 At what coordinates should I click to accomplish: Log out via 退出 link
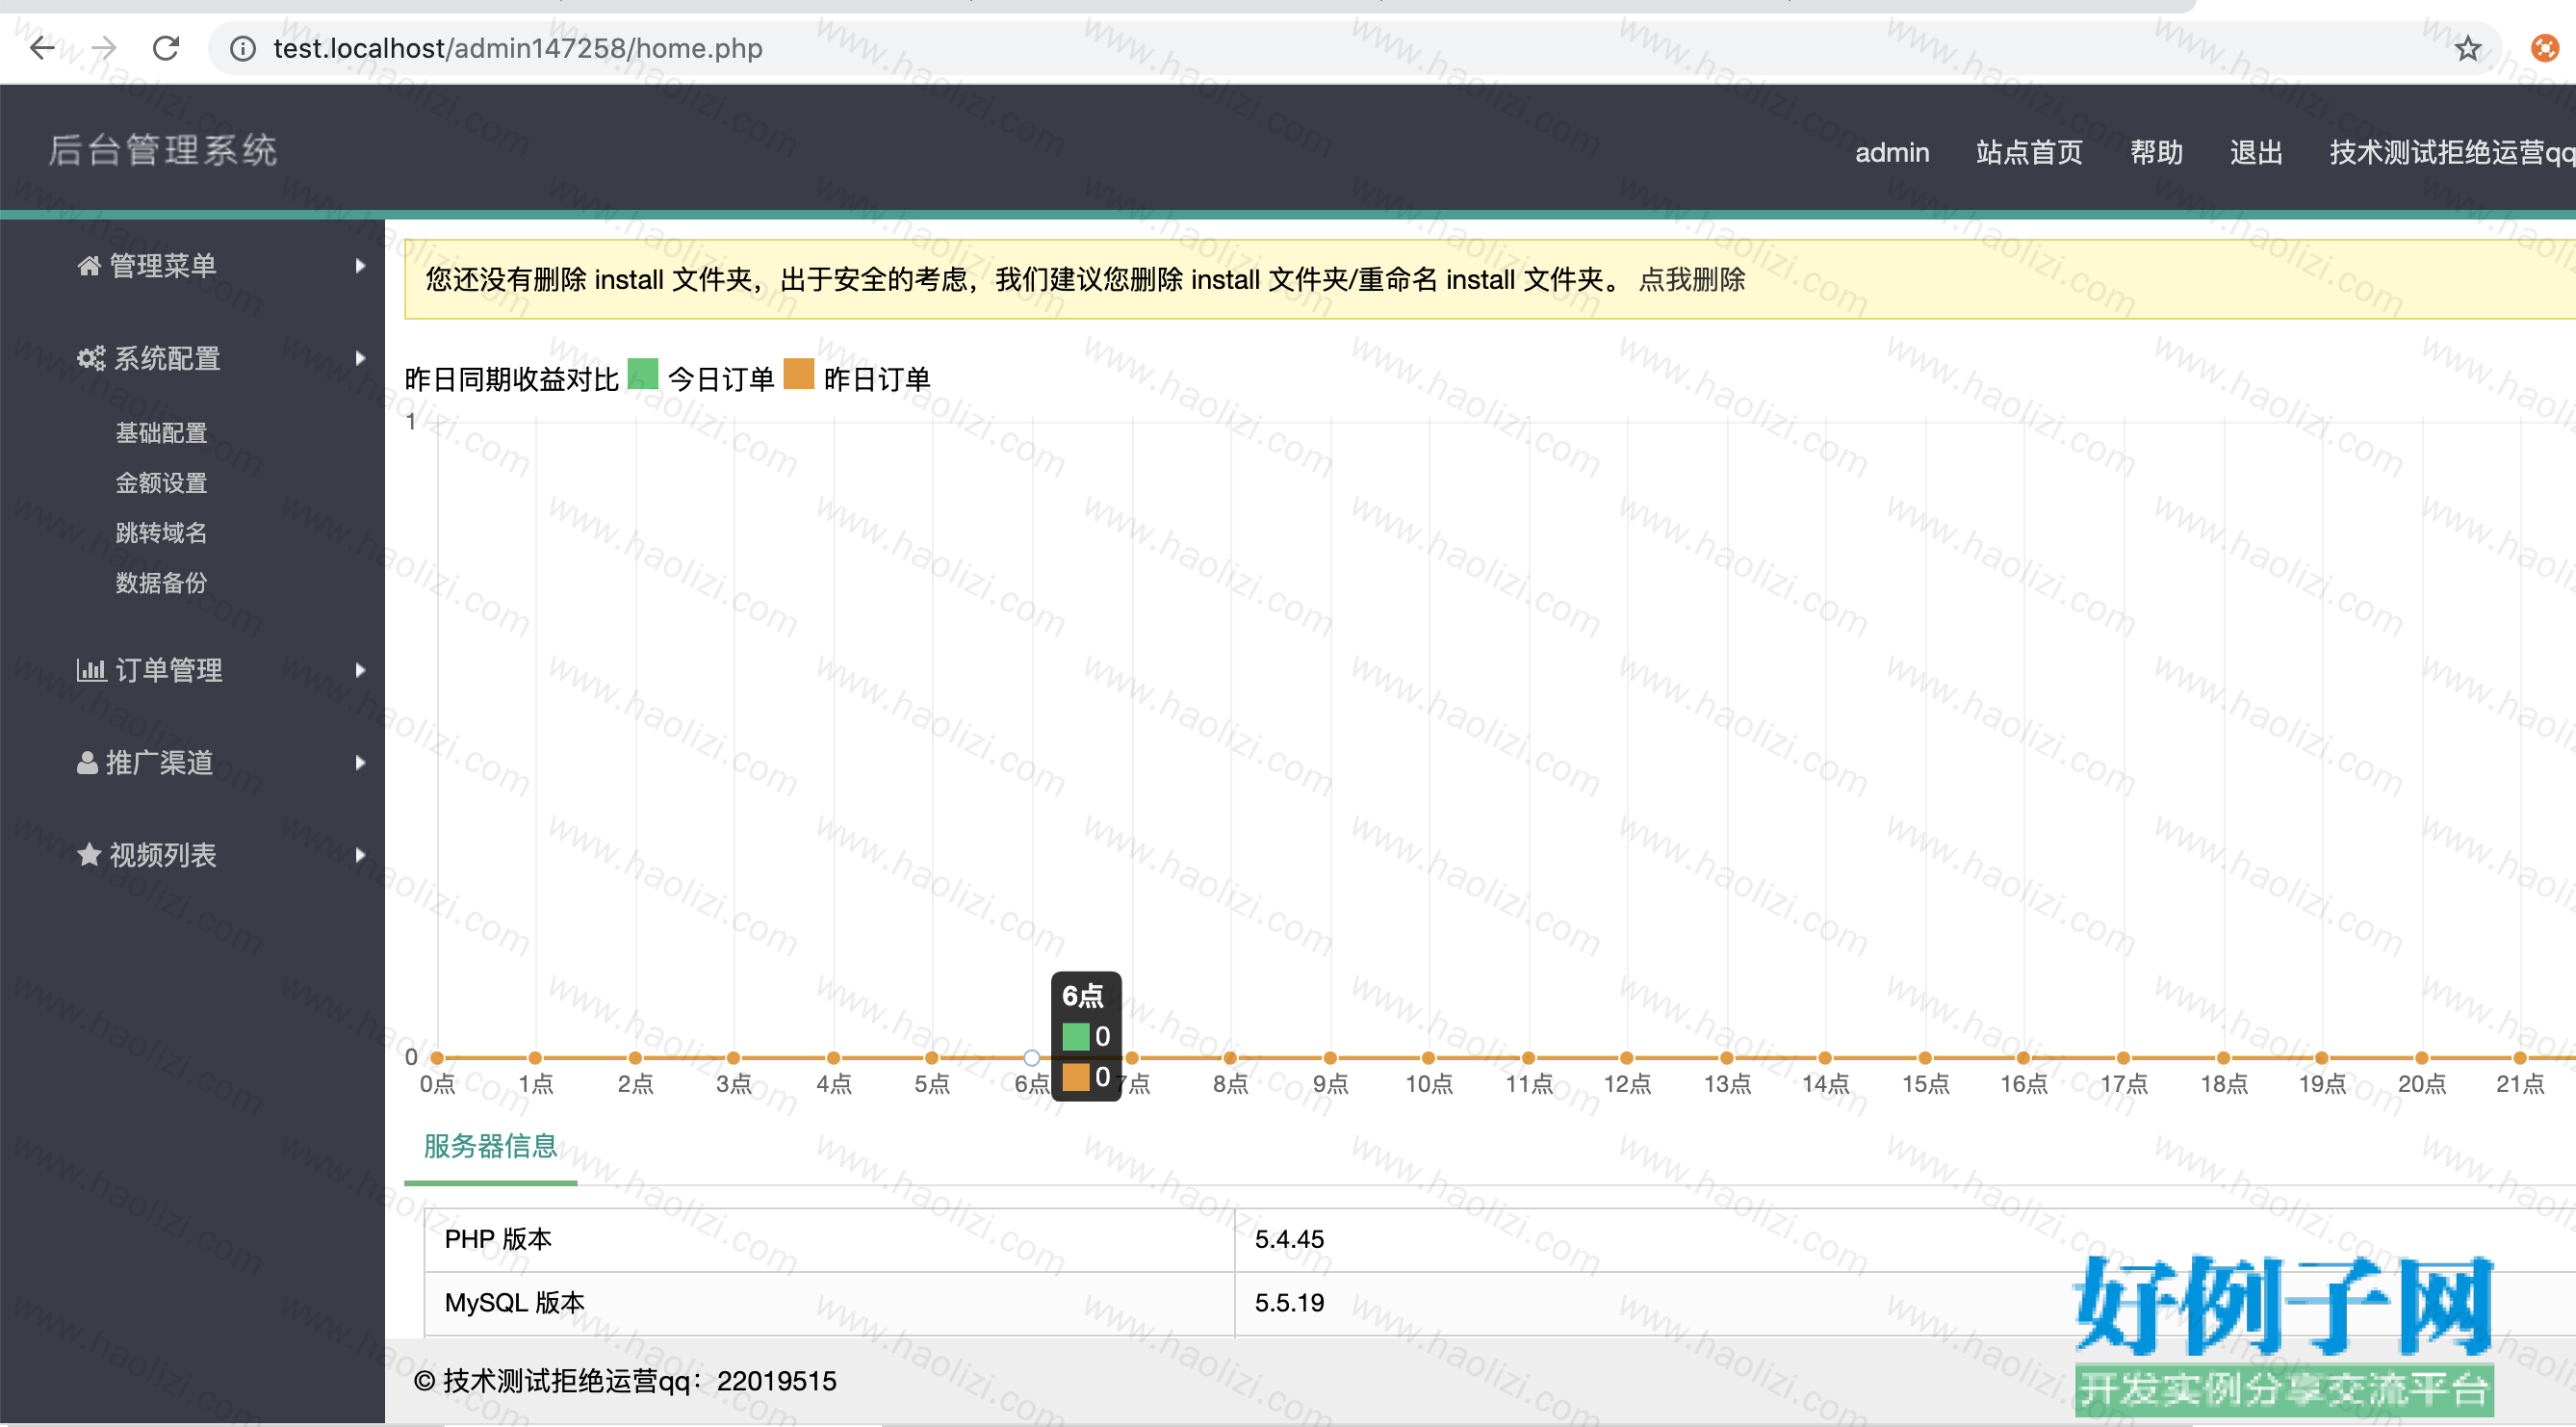click(2256, 152)
